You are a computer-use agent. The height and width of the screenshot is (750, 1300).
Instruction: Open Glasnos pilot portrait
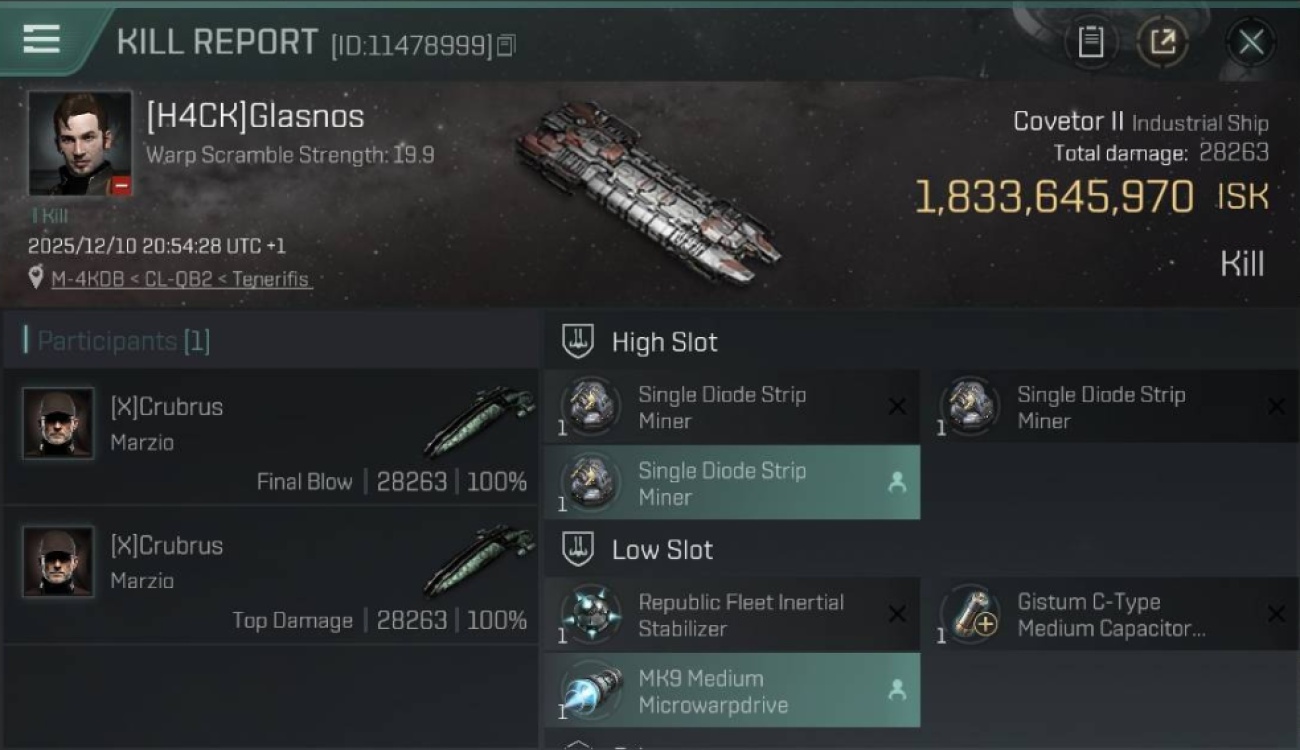click(80, 143)
